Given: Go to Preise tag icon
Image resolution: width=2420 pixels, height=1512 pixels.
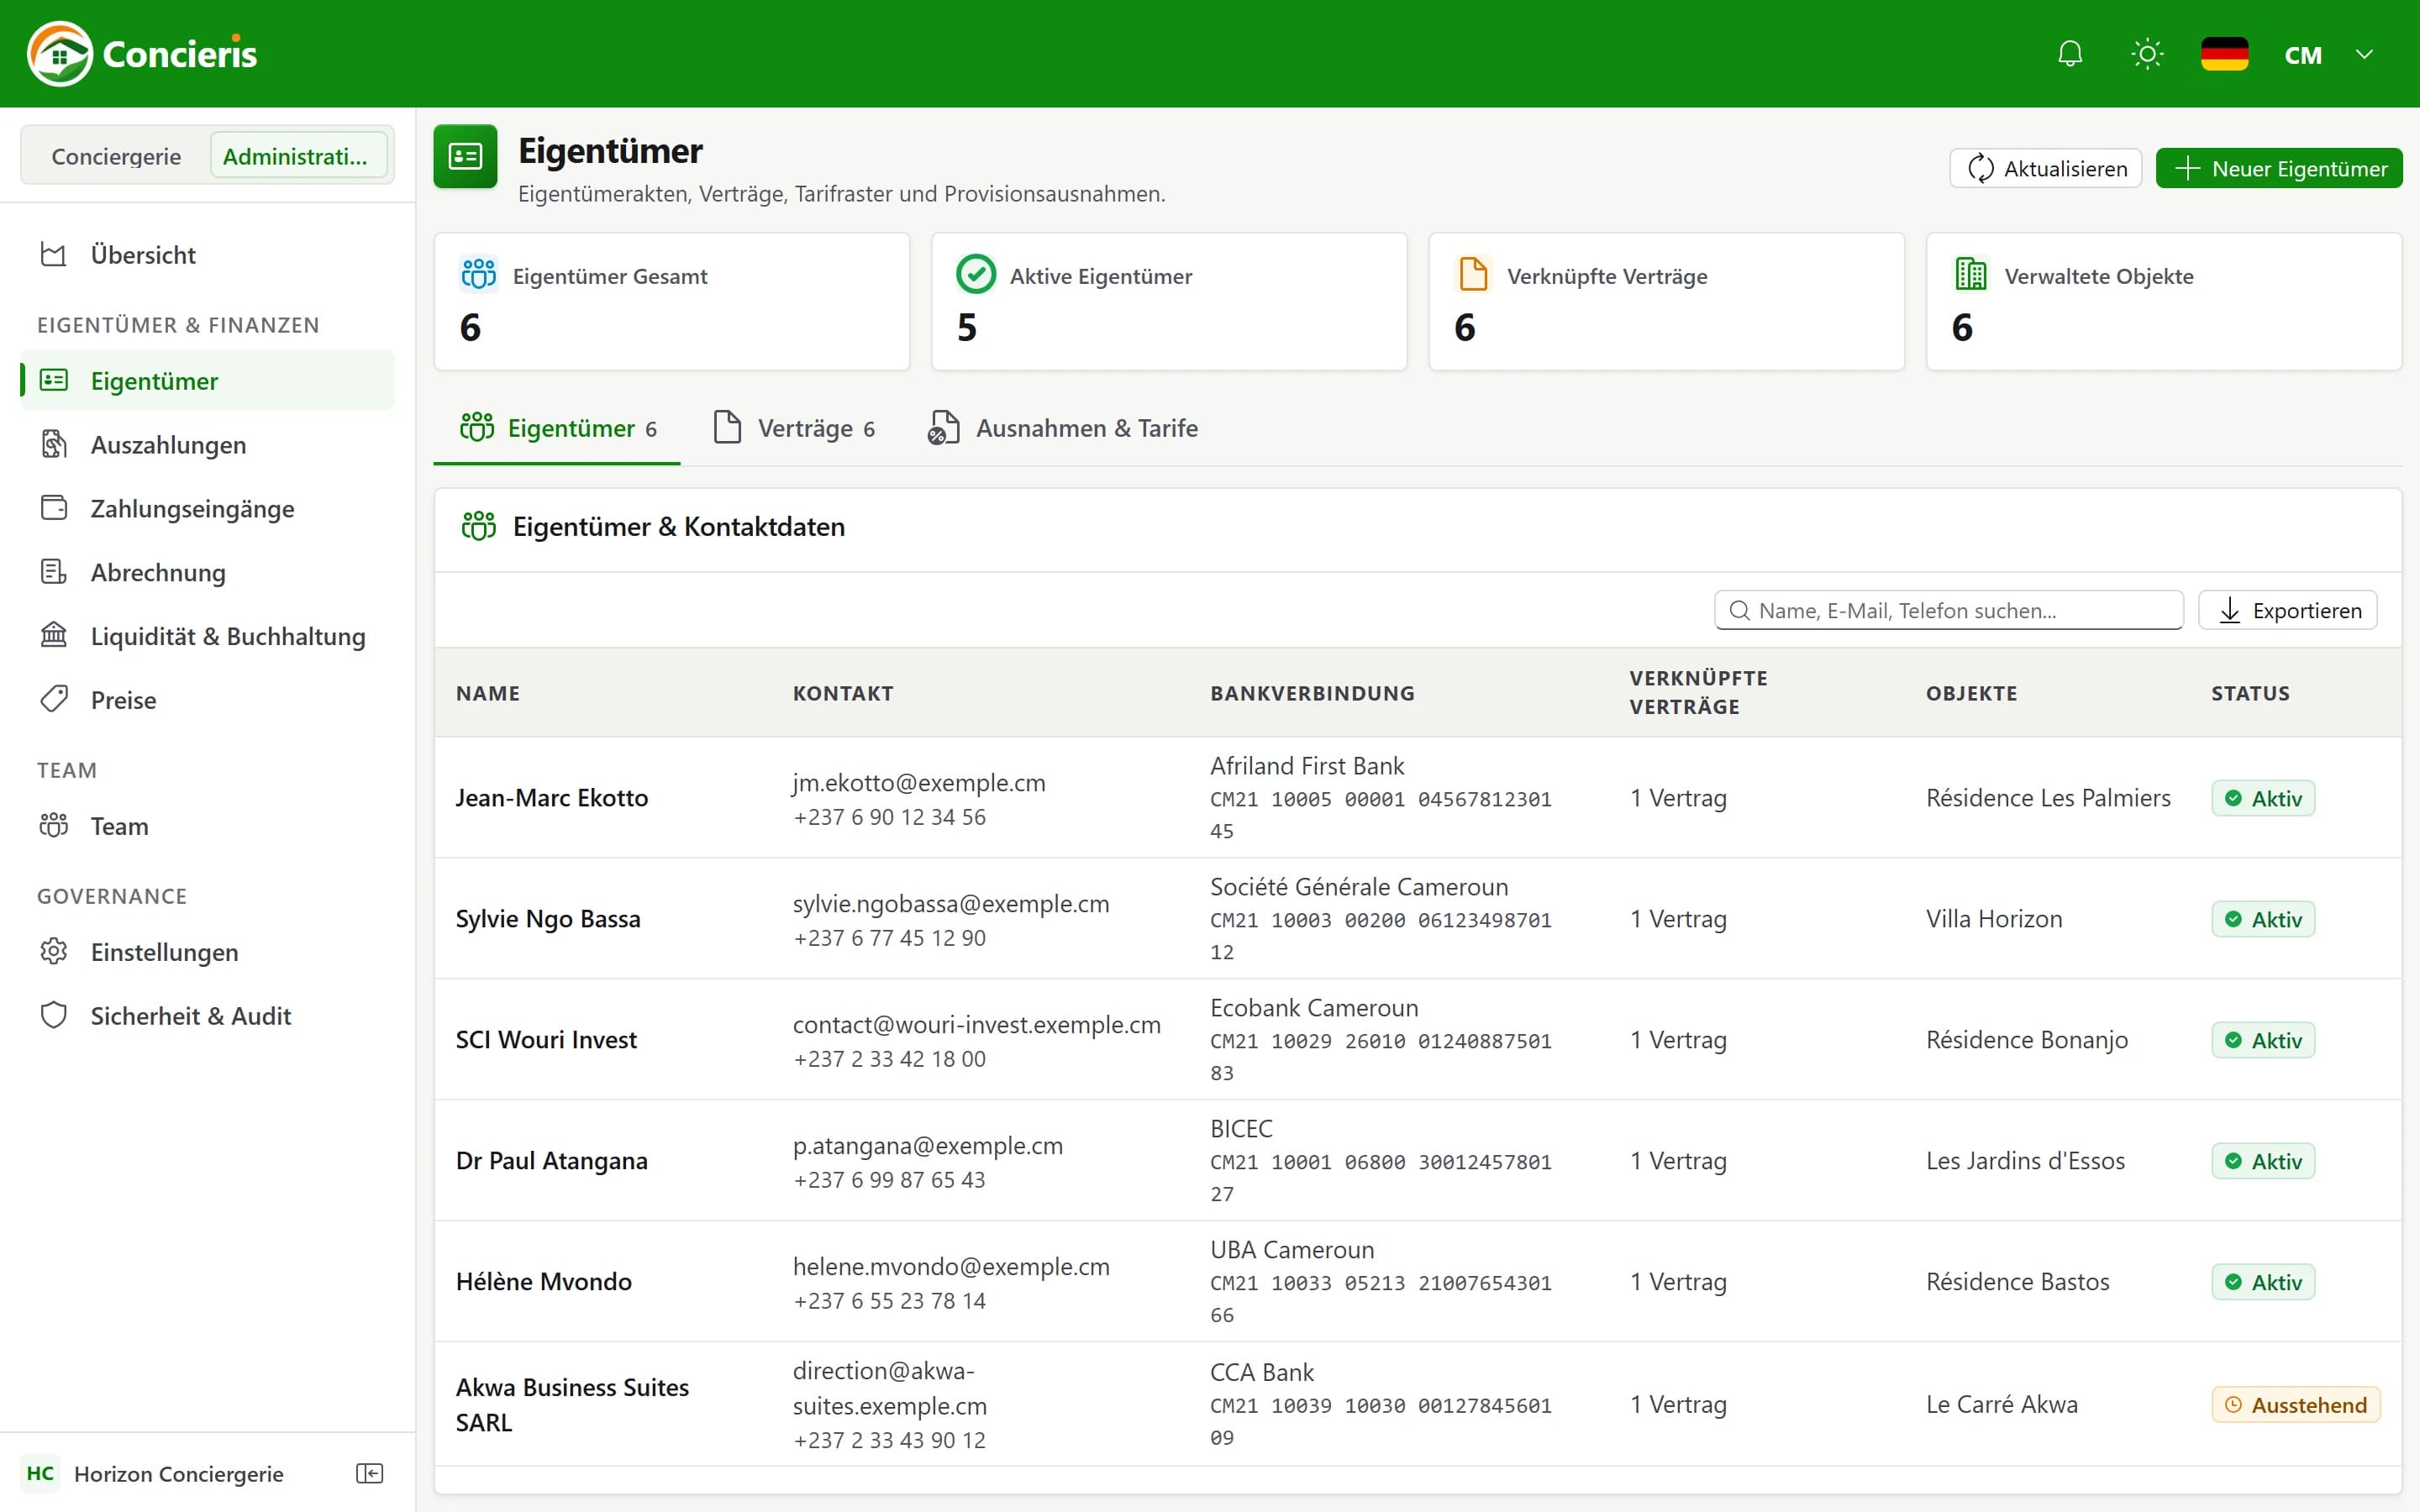Looking at the screenshot, I should tap(54, 699).
